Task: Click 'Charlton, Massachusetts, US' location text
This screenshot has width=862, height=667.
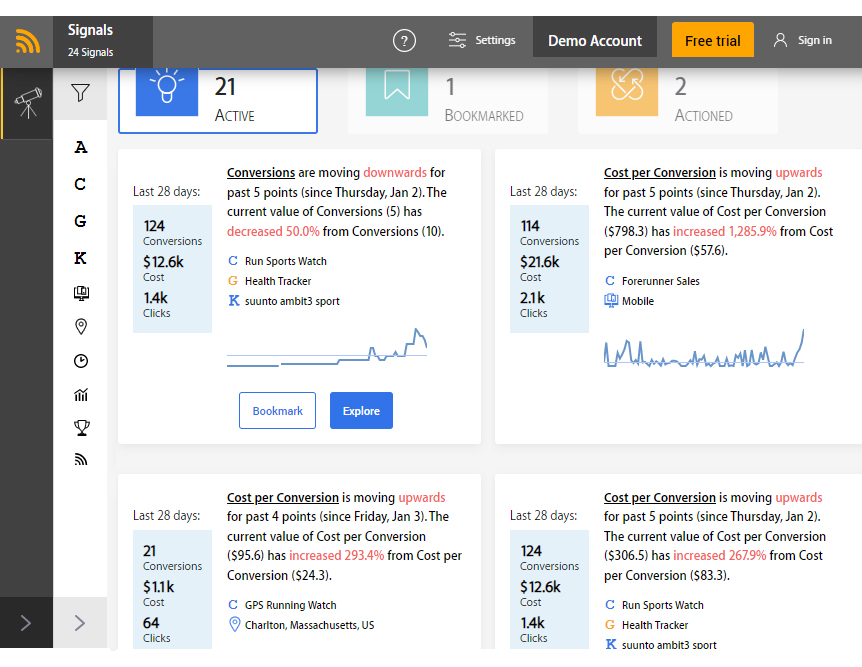Action: click(309, 625)
